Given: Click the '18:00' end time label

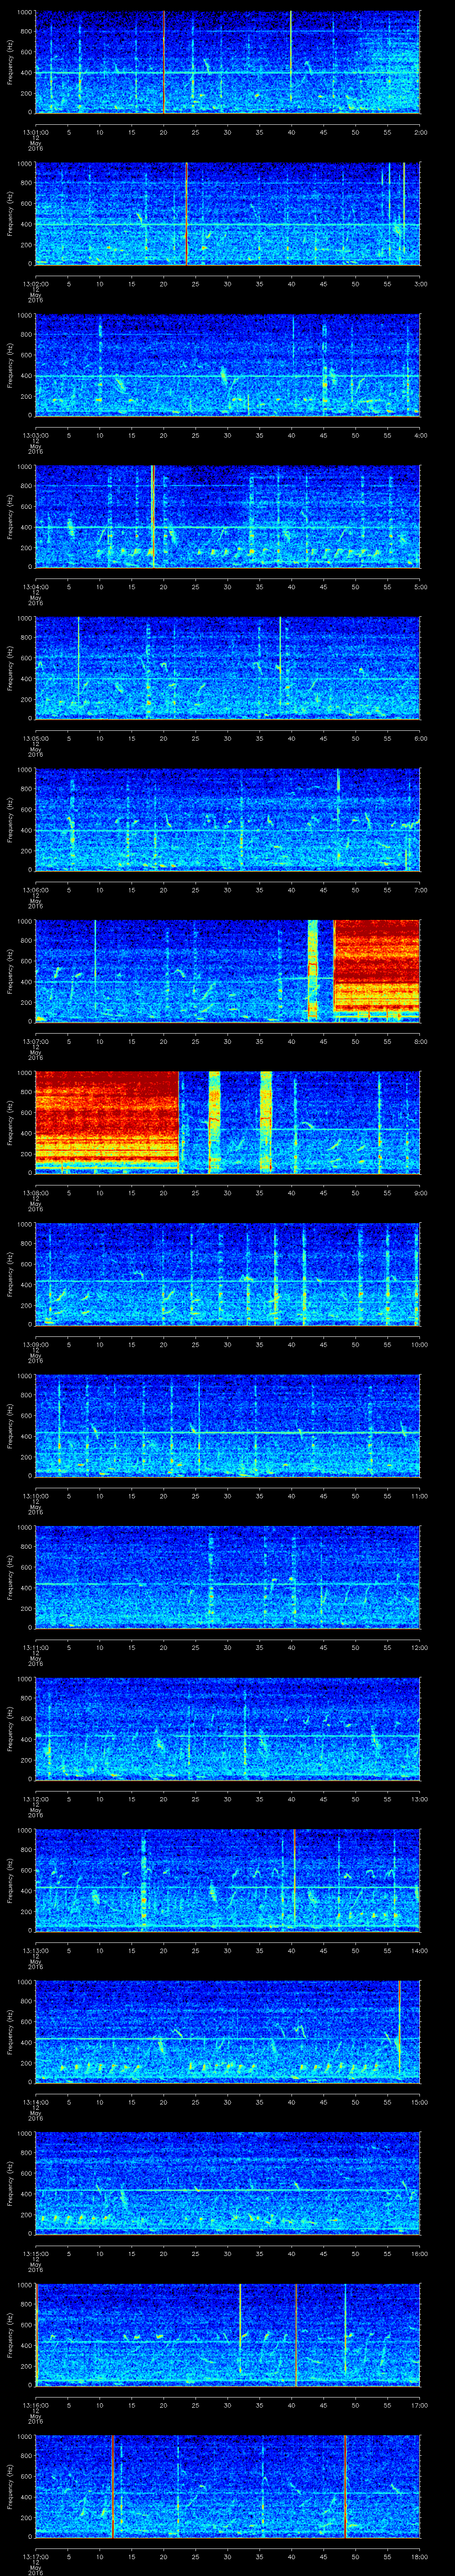Looking at the screenshot, I should point(419,2556).
